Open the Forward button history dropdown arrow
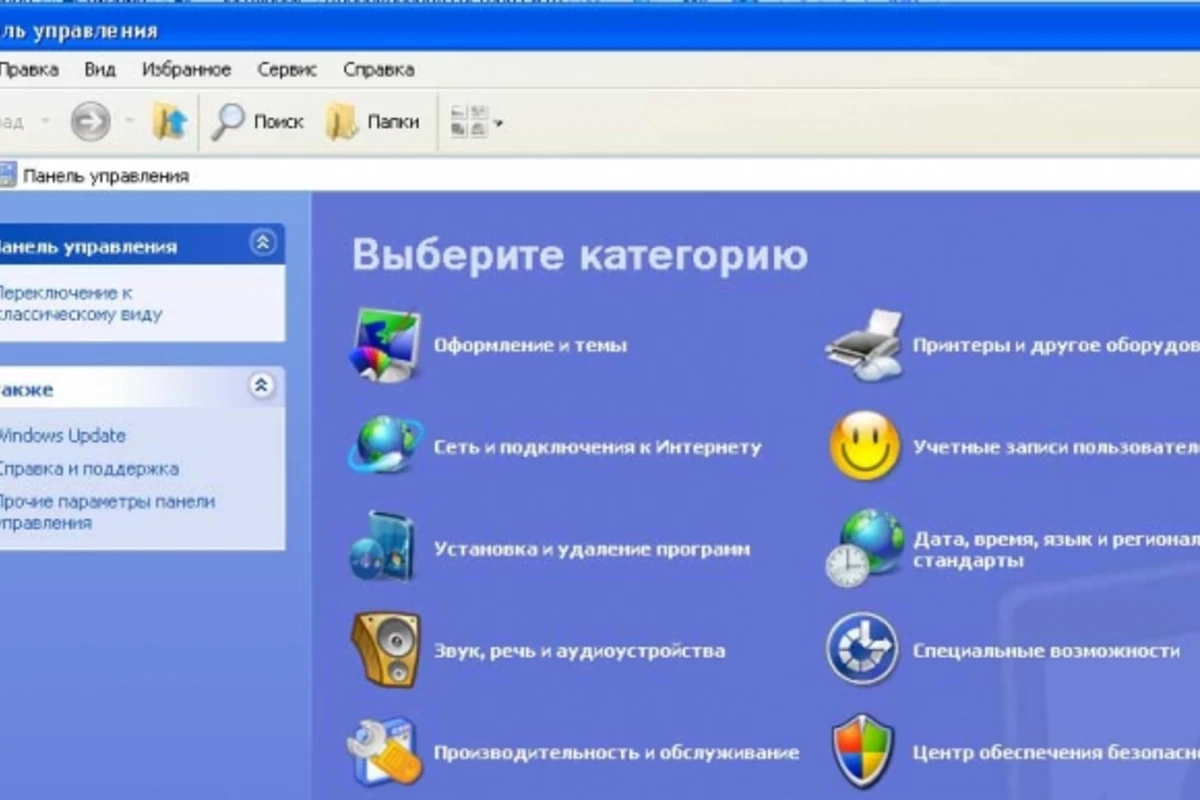Image resolution: width=1200 pixels, height=800 pixels. coord(129,122)
